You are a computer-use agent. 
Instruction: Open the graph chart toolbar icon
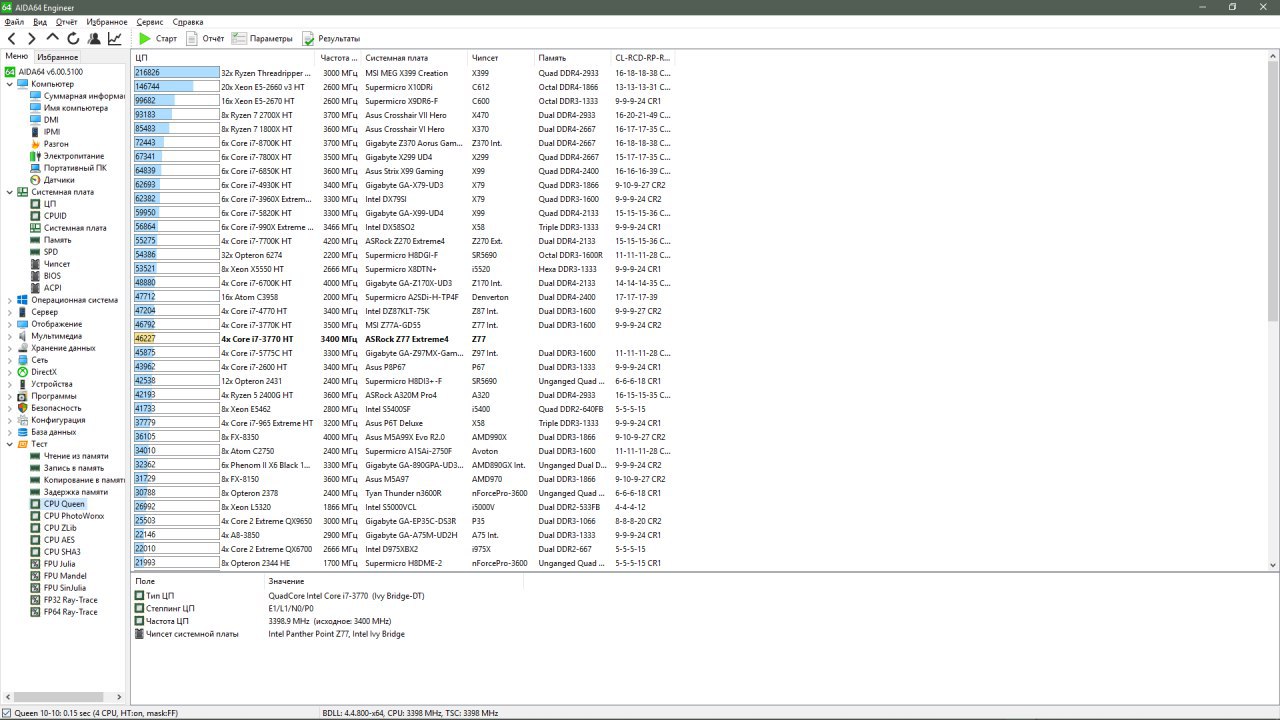[115, 38]
